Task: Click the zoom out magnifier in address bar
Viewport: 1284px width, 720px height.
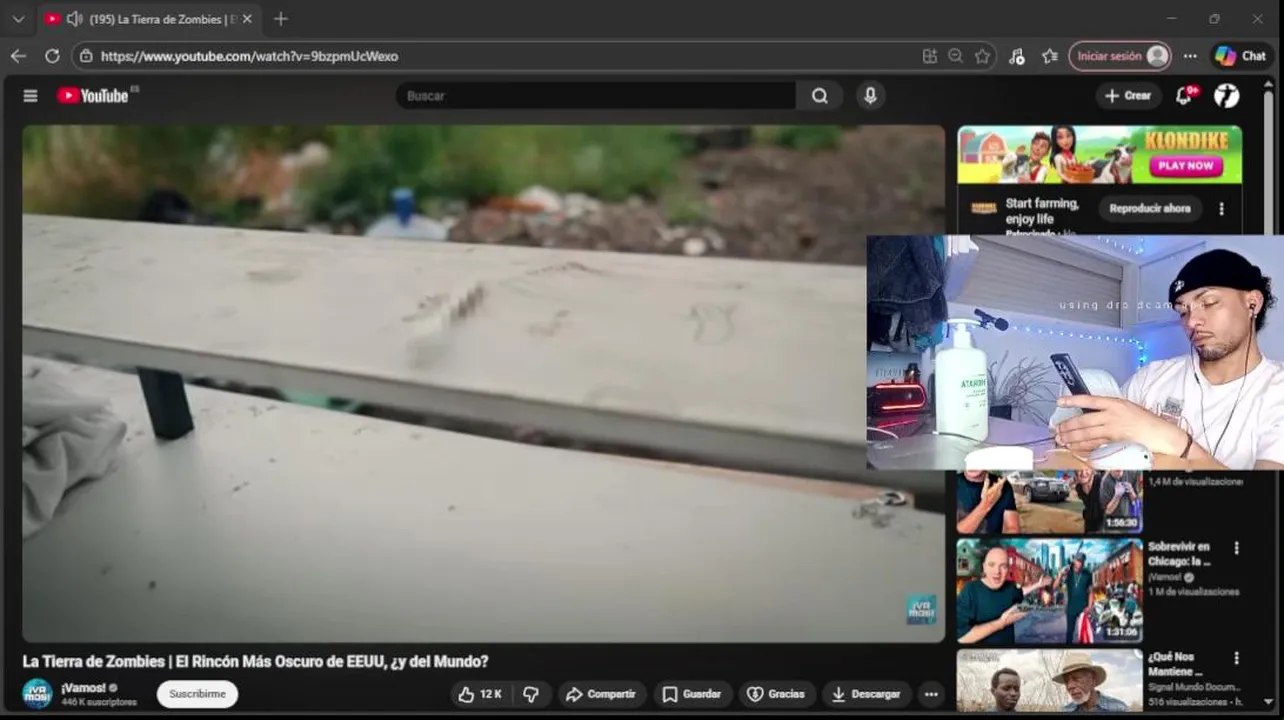Action: click(956, 56)
